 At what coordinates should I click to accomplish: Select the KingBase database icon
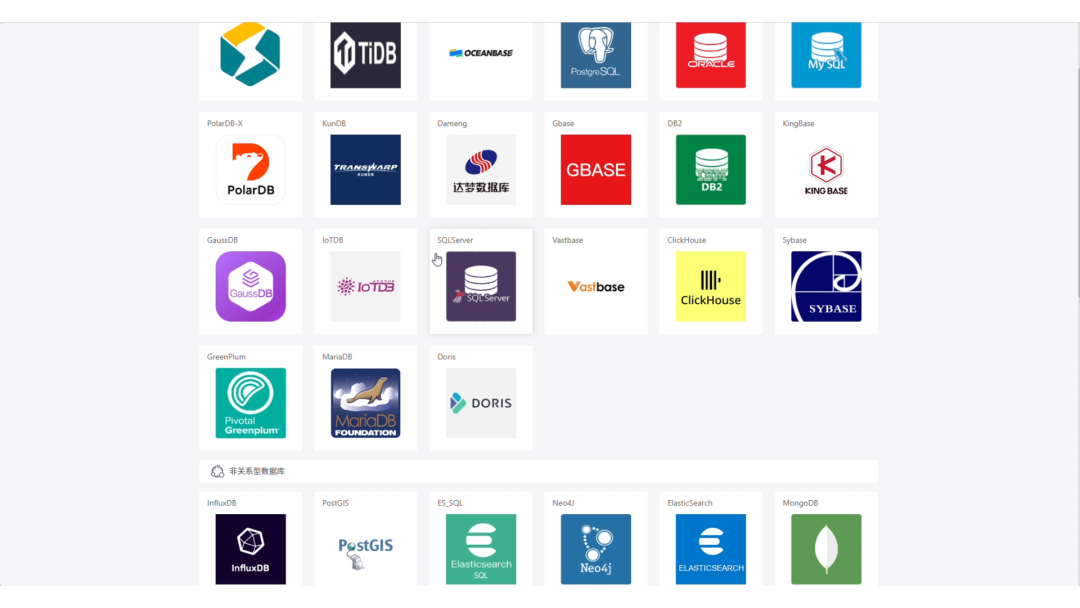coord(826,169)
